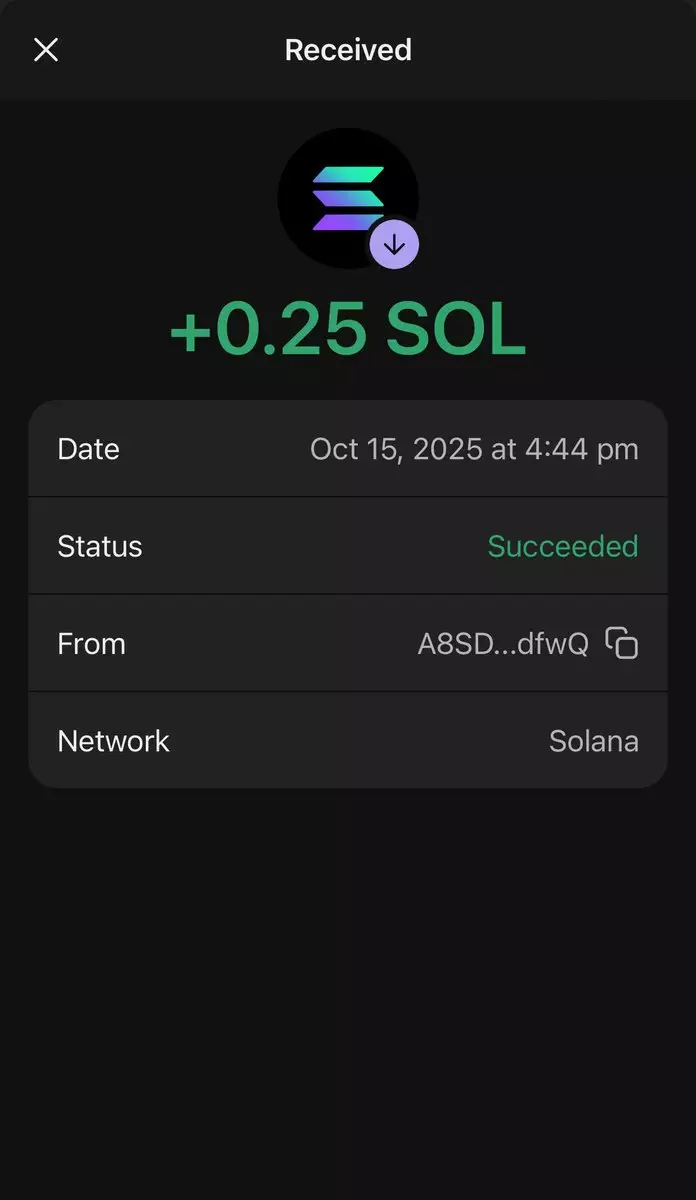Select the Network row label

pyautogui.click(x=113, y=741)
